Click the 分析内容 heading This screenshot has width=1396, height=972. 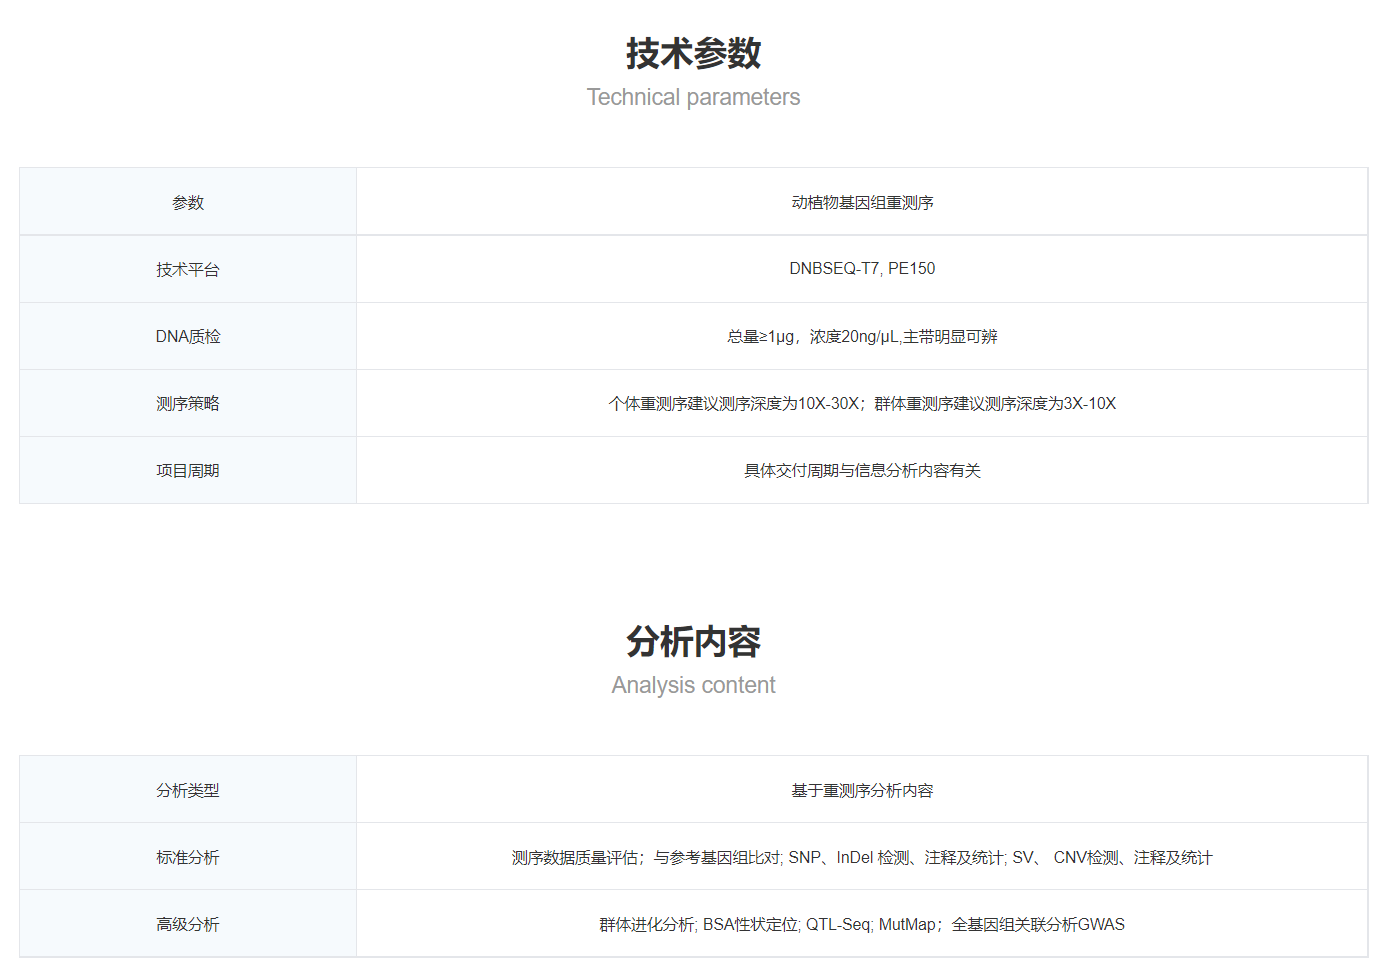click(693, 642)
